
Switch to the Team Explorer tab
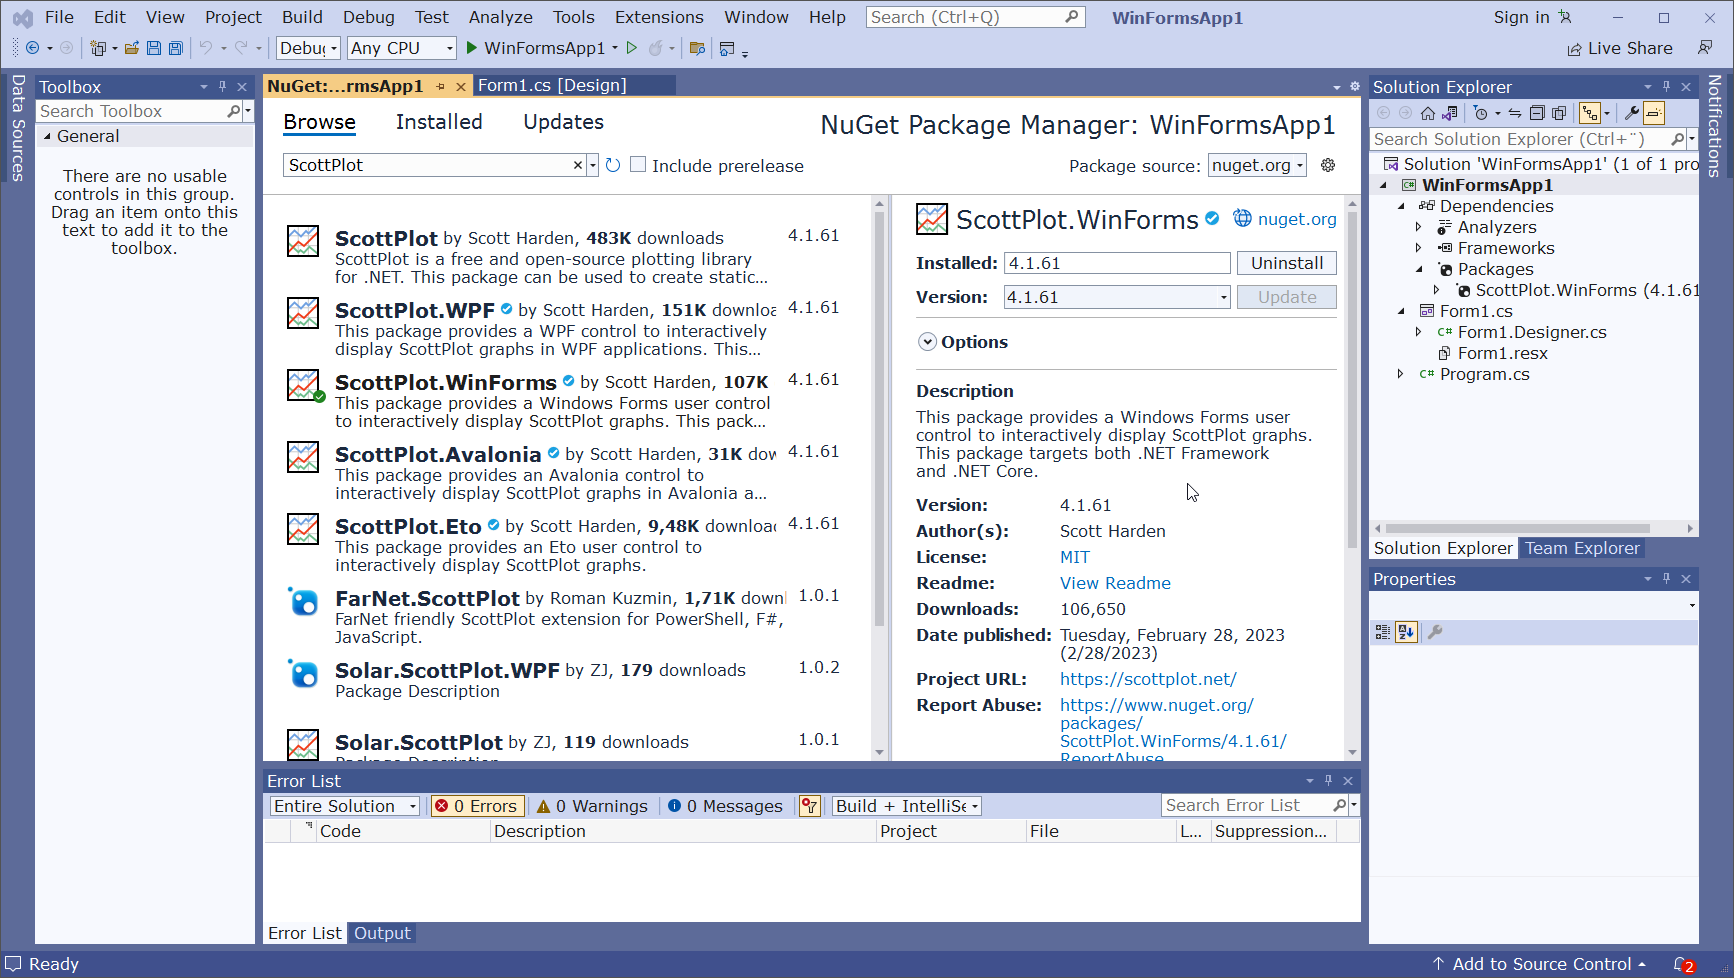pyautogui.click(x=1582, y=548)
